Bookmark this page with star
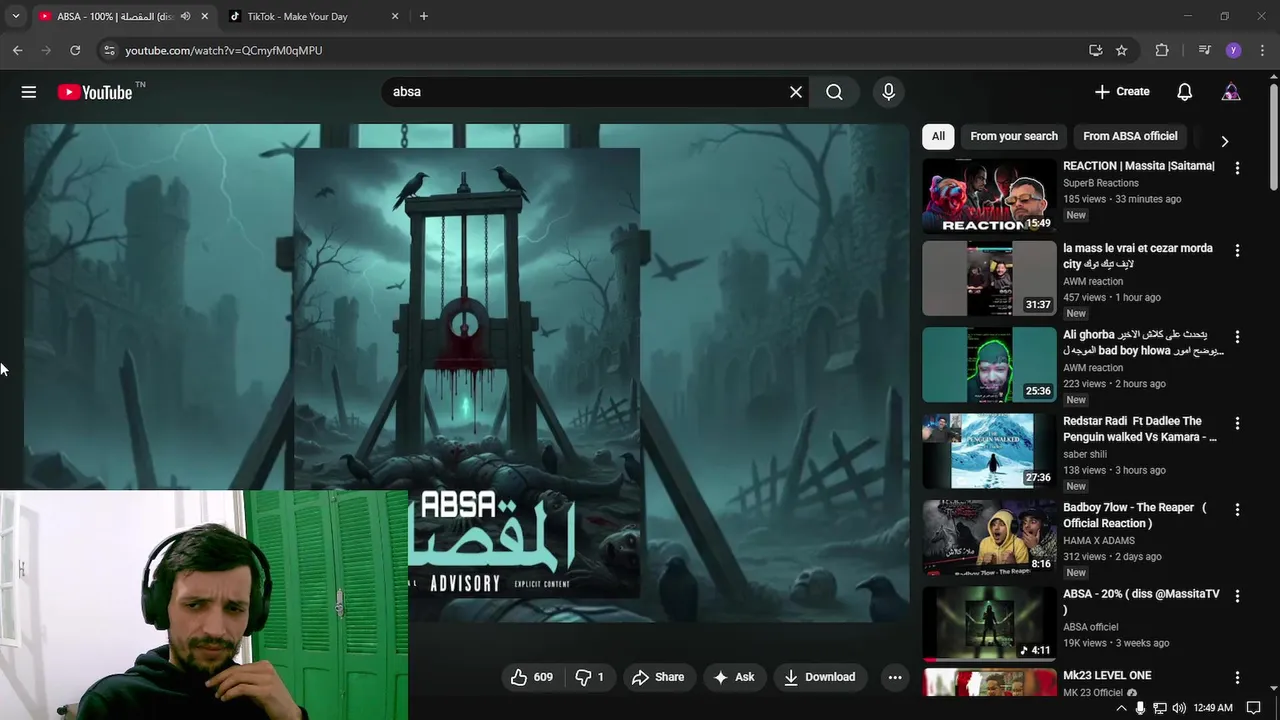The width and height of the screenshot is (1280, 720). click(1122, 50)
